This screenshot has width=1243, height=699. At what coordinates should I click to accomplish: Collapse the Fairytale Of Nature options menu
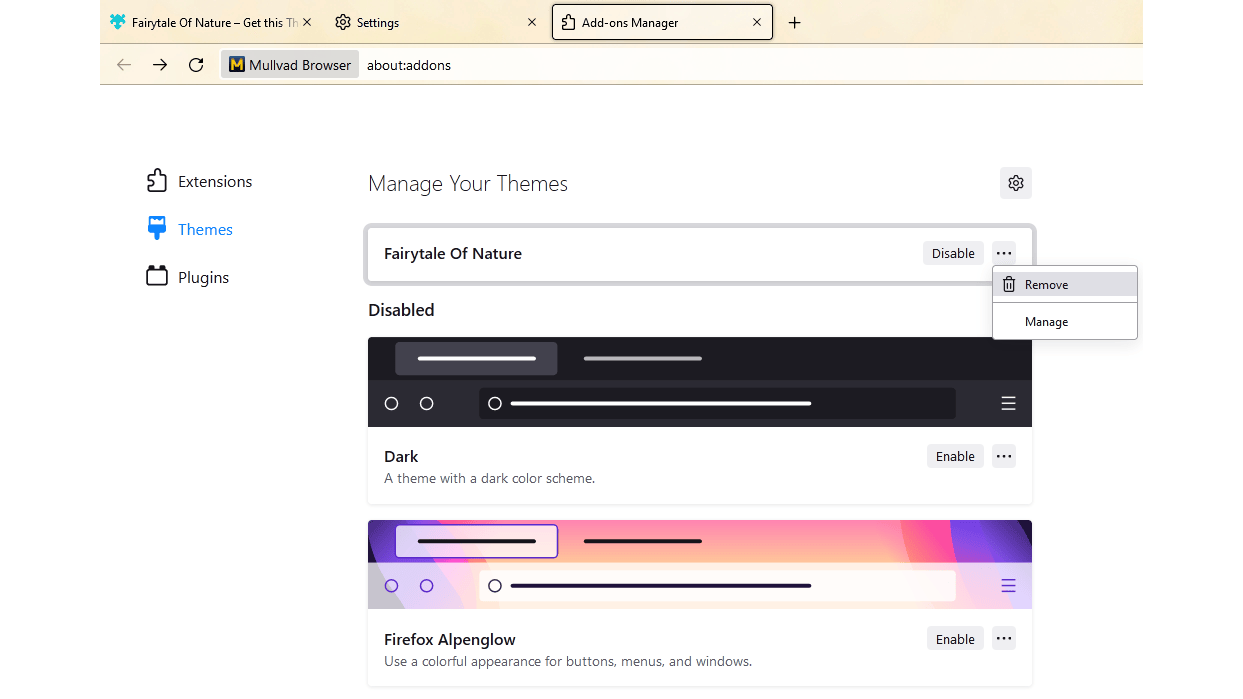click(1004, 254)
